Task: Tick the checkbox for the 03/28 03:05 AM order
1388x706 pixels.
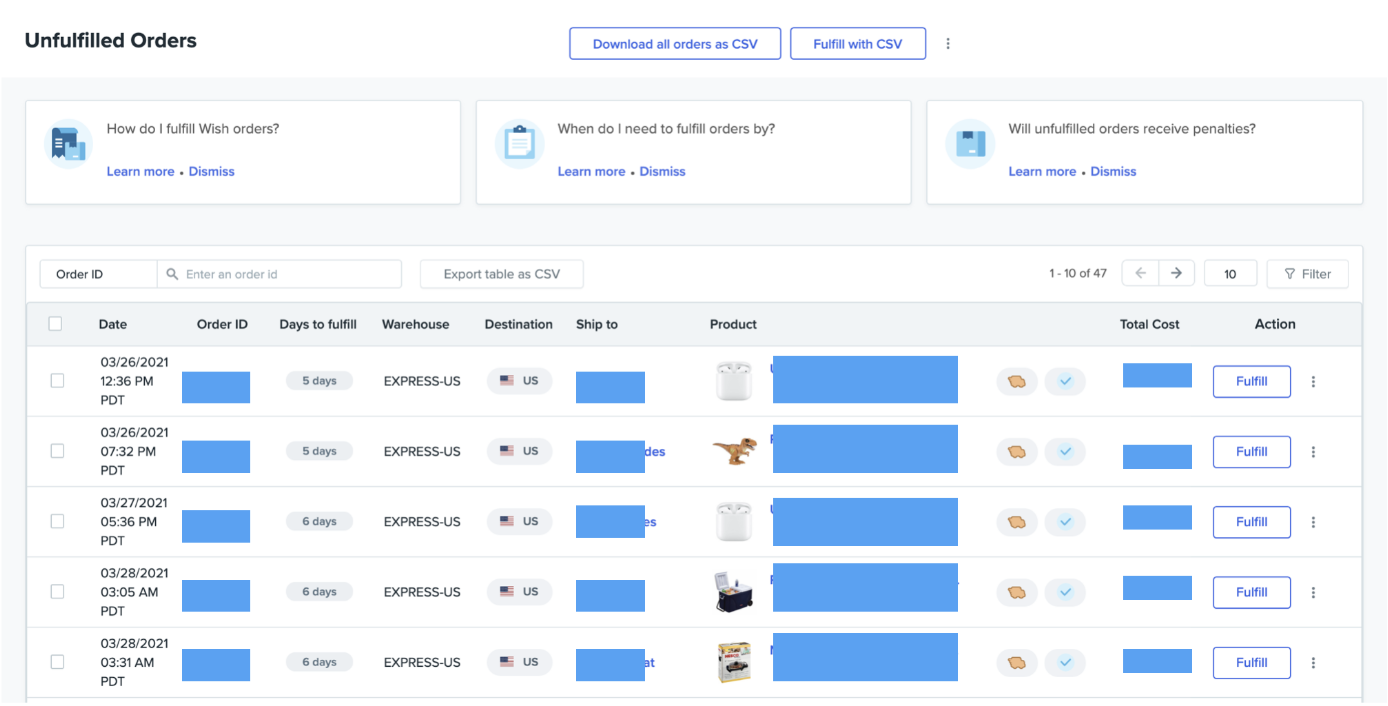Action: [x=57, y=592]
